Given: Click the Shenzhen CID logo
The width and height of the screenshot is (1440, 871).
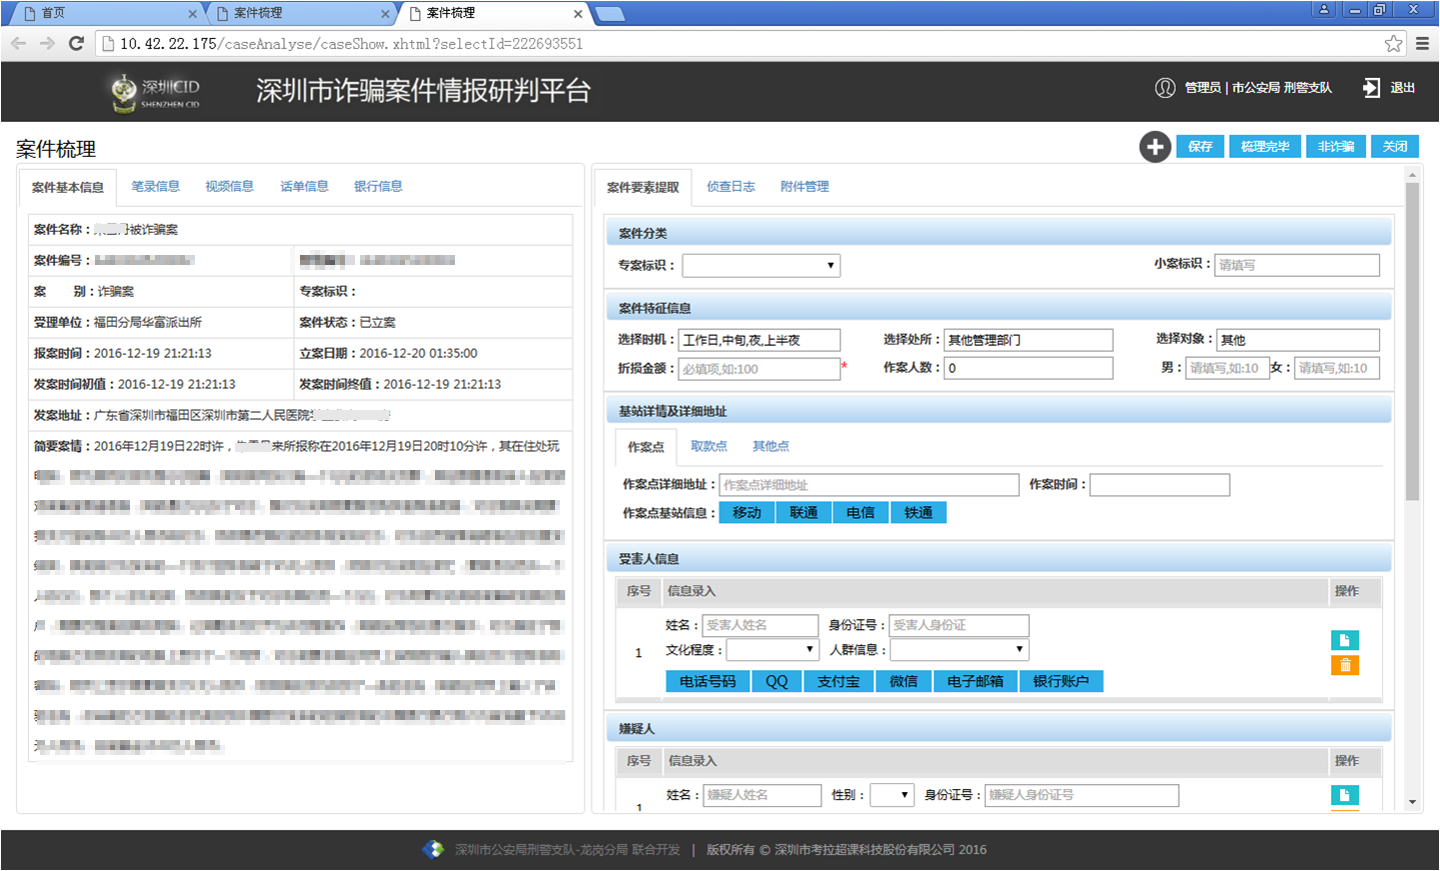Looking at the screenshot, I should 155,92.
